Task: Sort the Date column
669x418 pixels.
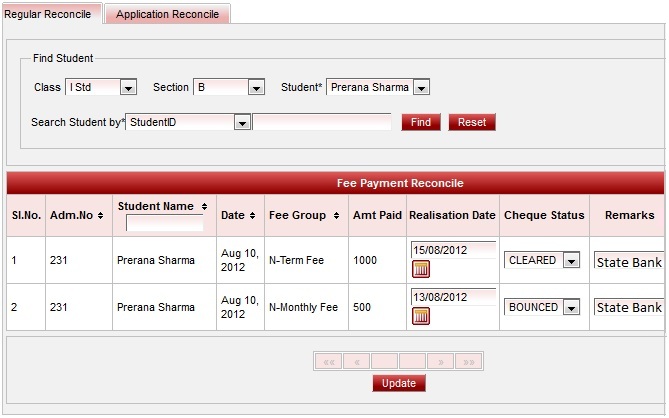Action: 254,216
